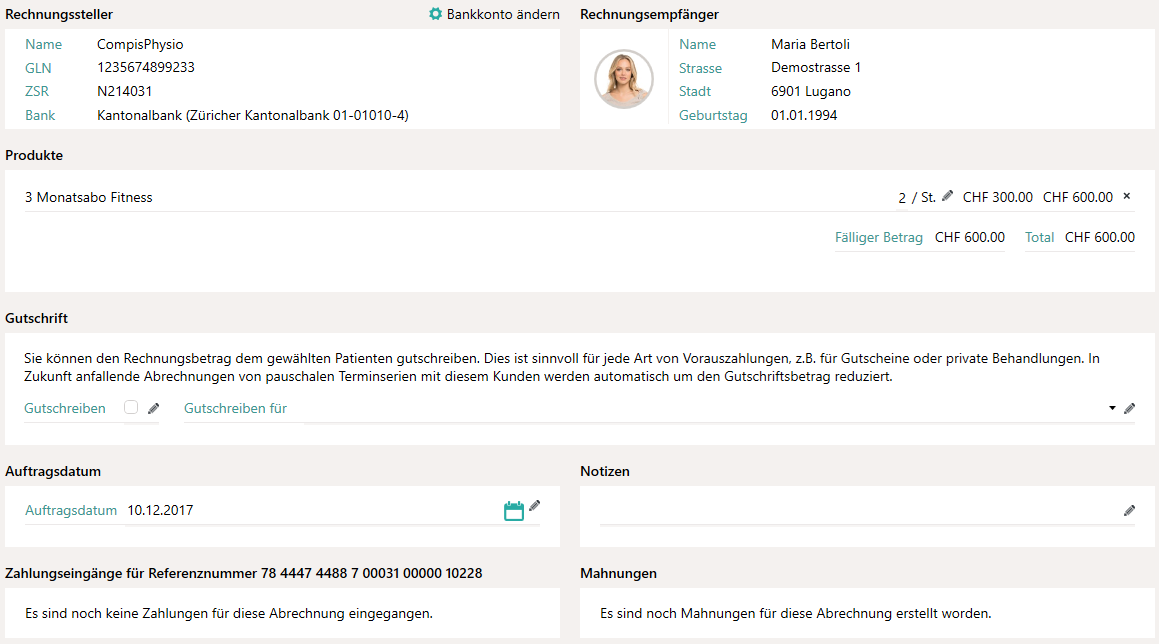The width and height of the screenshot is (1159, 644).
Task: Remove the 3 Monatsabo Fitness product line
Action: (1127, 196)
